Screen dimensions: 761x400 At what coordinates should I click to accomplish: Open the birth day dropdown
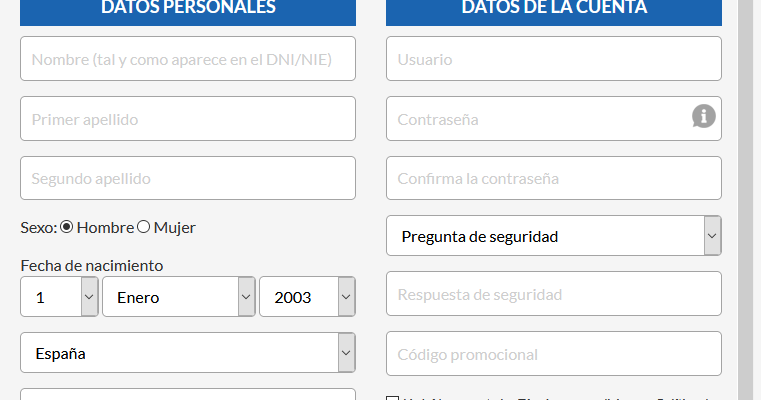click(x=59, y=297)
